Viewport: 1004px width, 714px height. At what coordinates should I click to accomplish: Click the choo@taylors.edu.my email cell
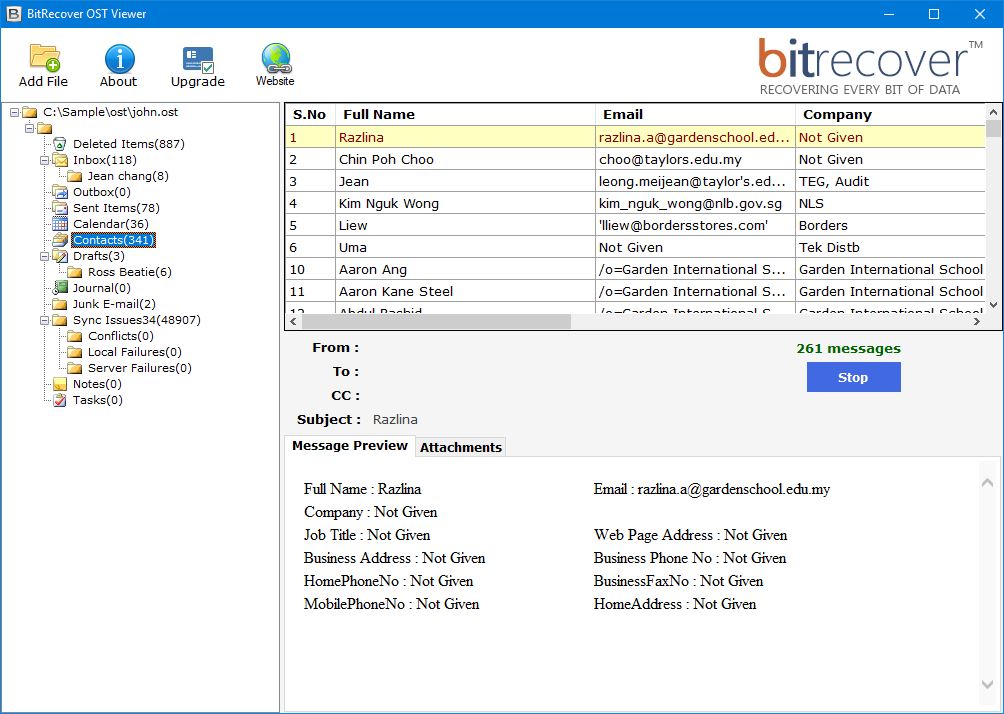pyautogui.click(x=695, y=159)
